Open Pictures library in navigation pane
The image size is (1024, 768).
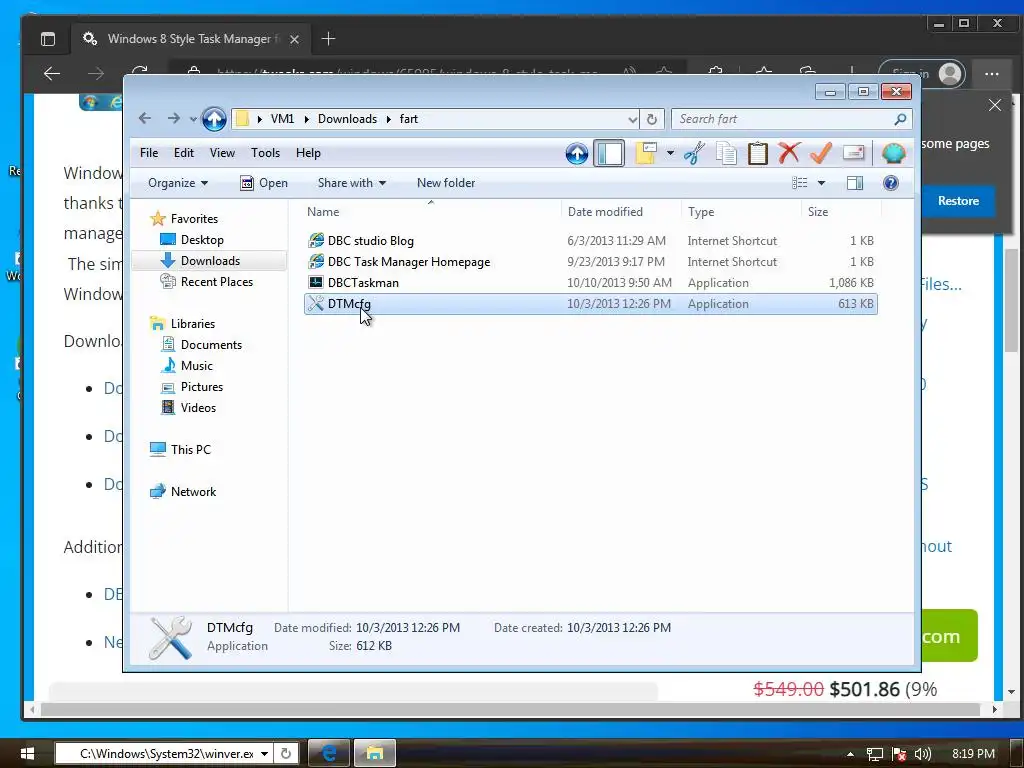click(x=192, y=387)
